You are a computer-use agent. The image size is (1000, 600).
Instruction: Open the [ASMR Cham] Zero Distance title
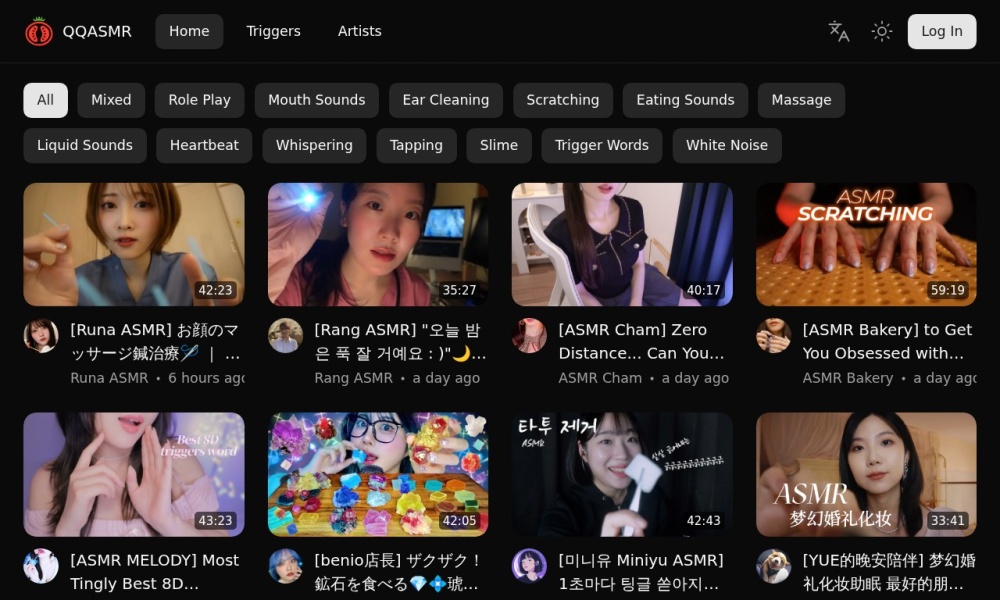point(642,342)
